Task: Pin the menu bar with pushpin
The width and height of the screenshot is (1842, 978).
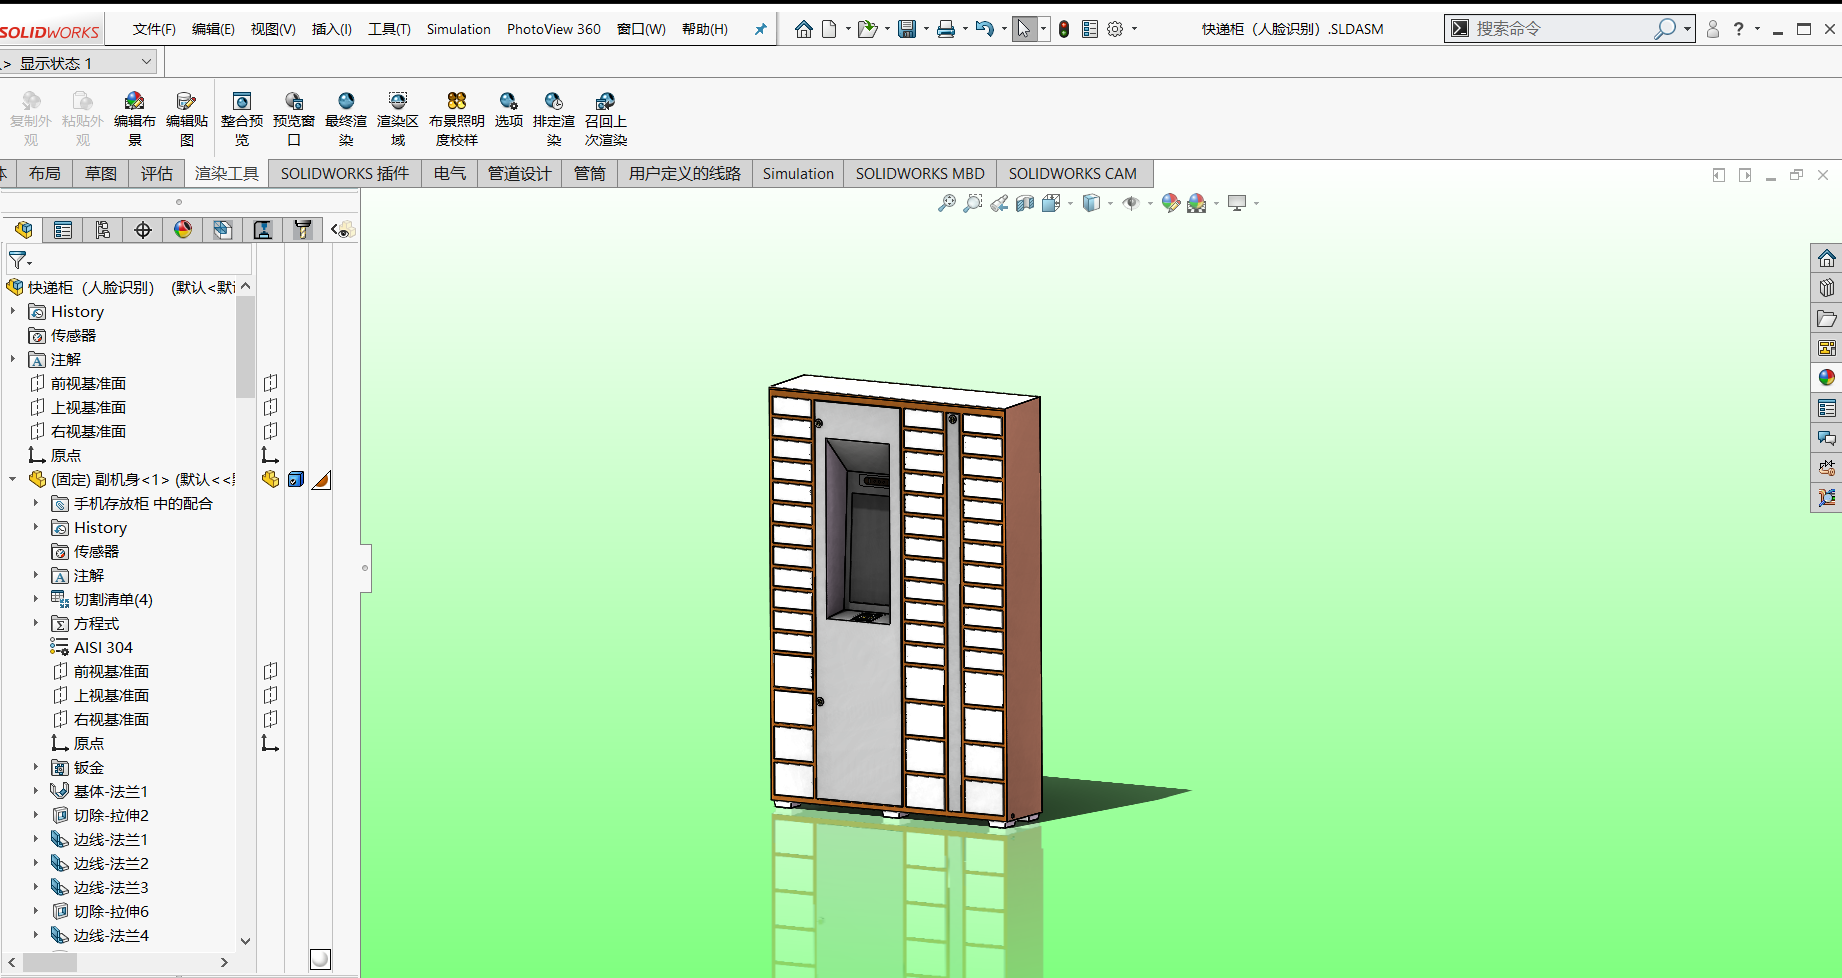Action: (x=760, y=29)
